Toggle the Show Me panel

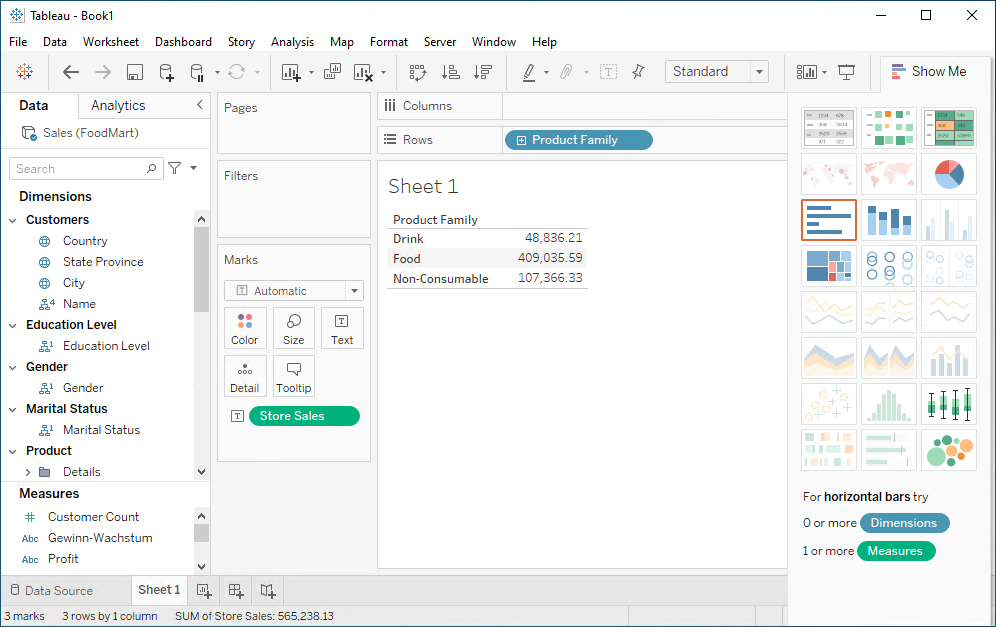click(x=929, y=71)
